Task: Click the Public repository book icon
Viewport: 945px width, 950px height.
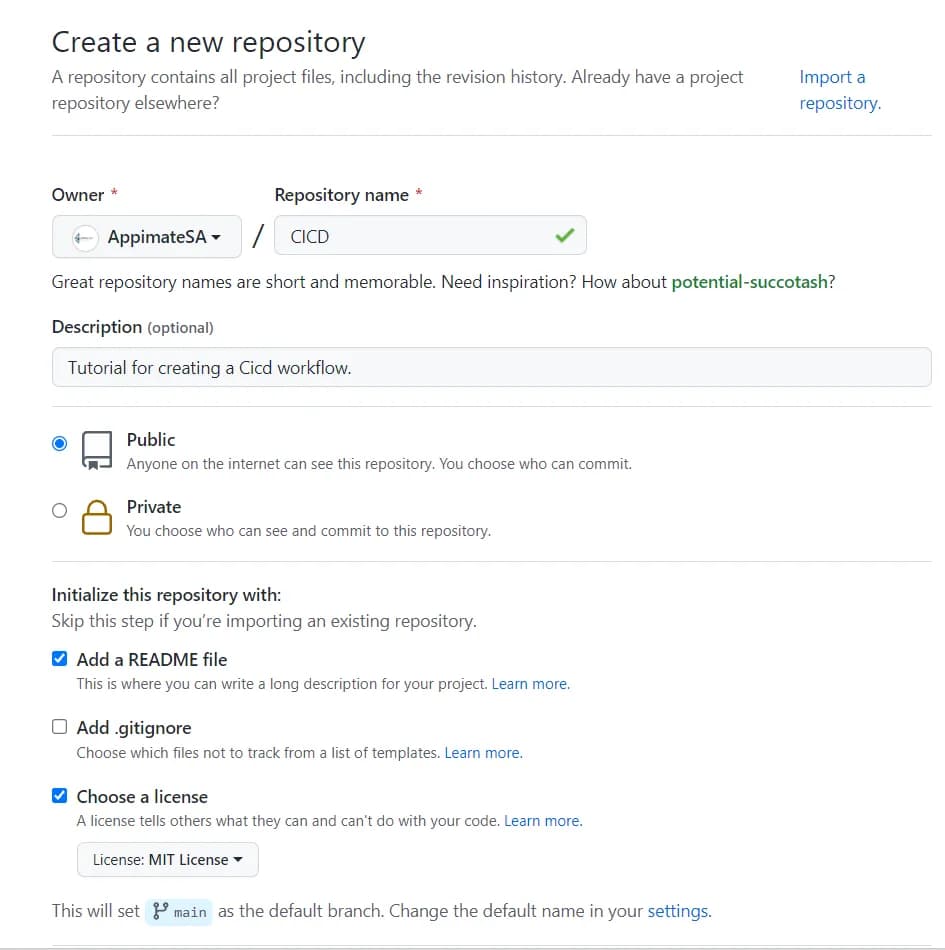Action: coord(97,450)
